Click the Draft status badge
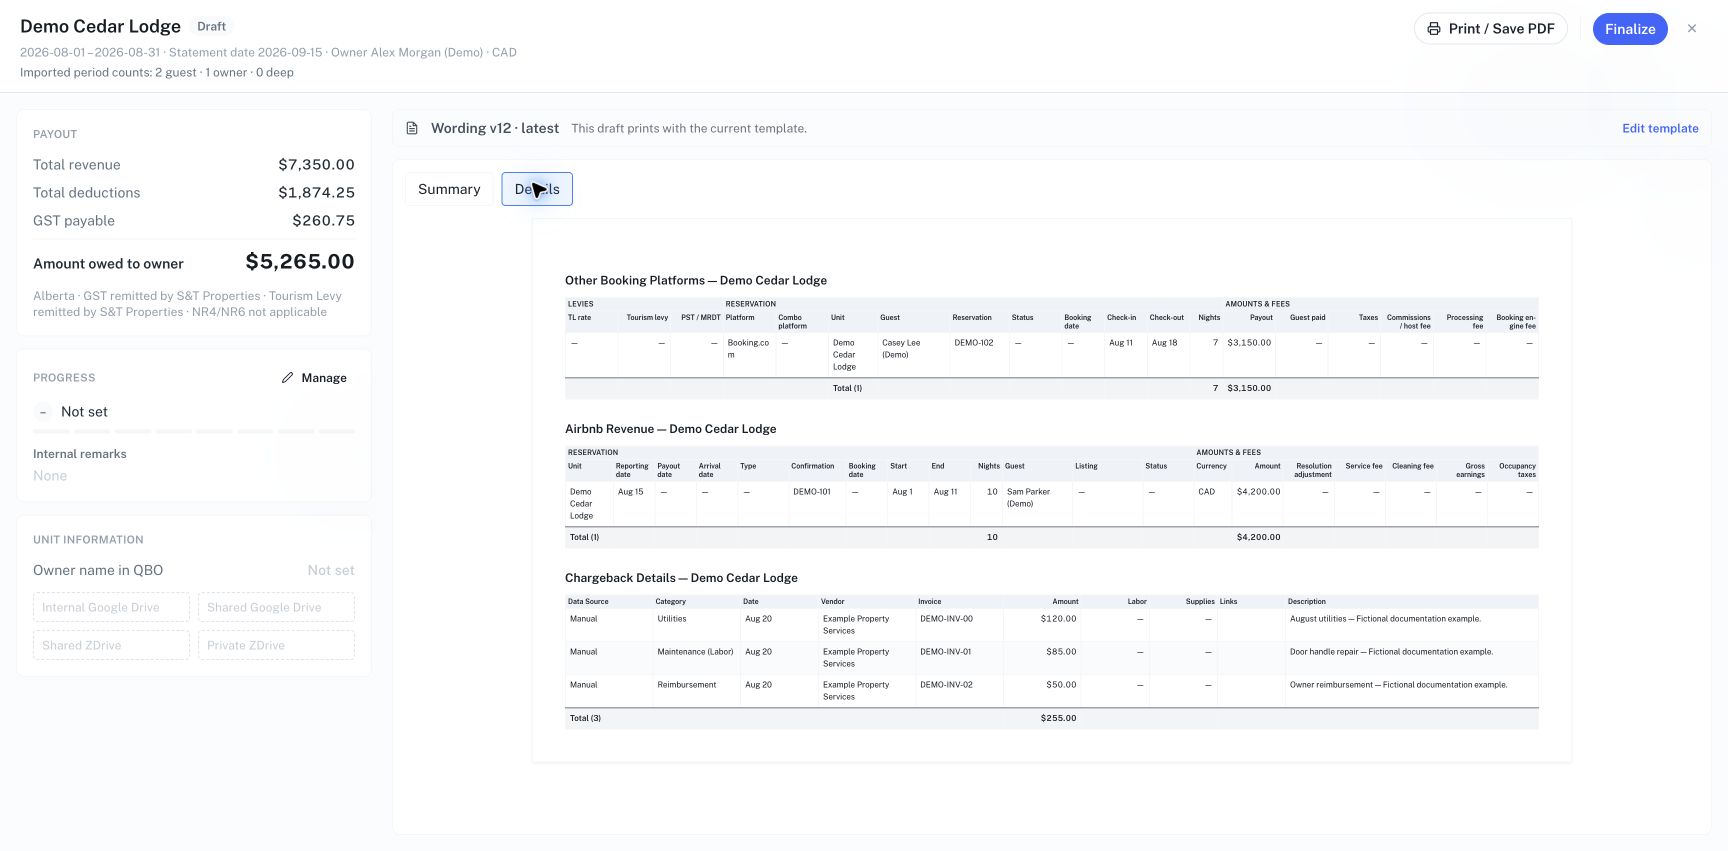1728x851 pixels. tap(211, 27)
